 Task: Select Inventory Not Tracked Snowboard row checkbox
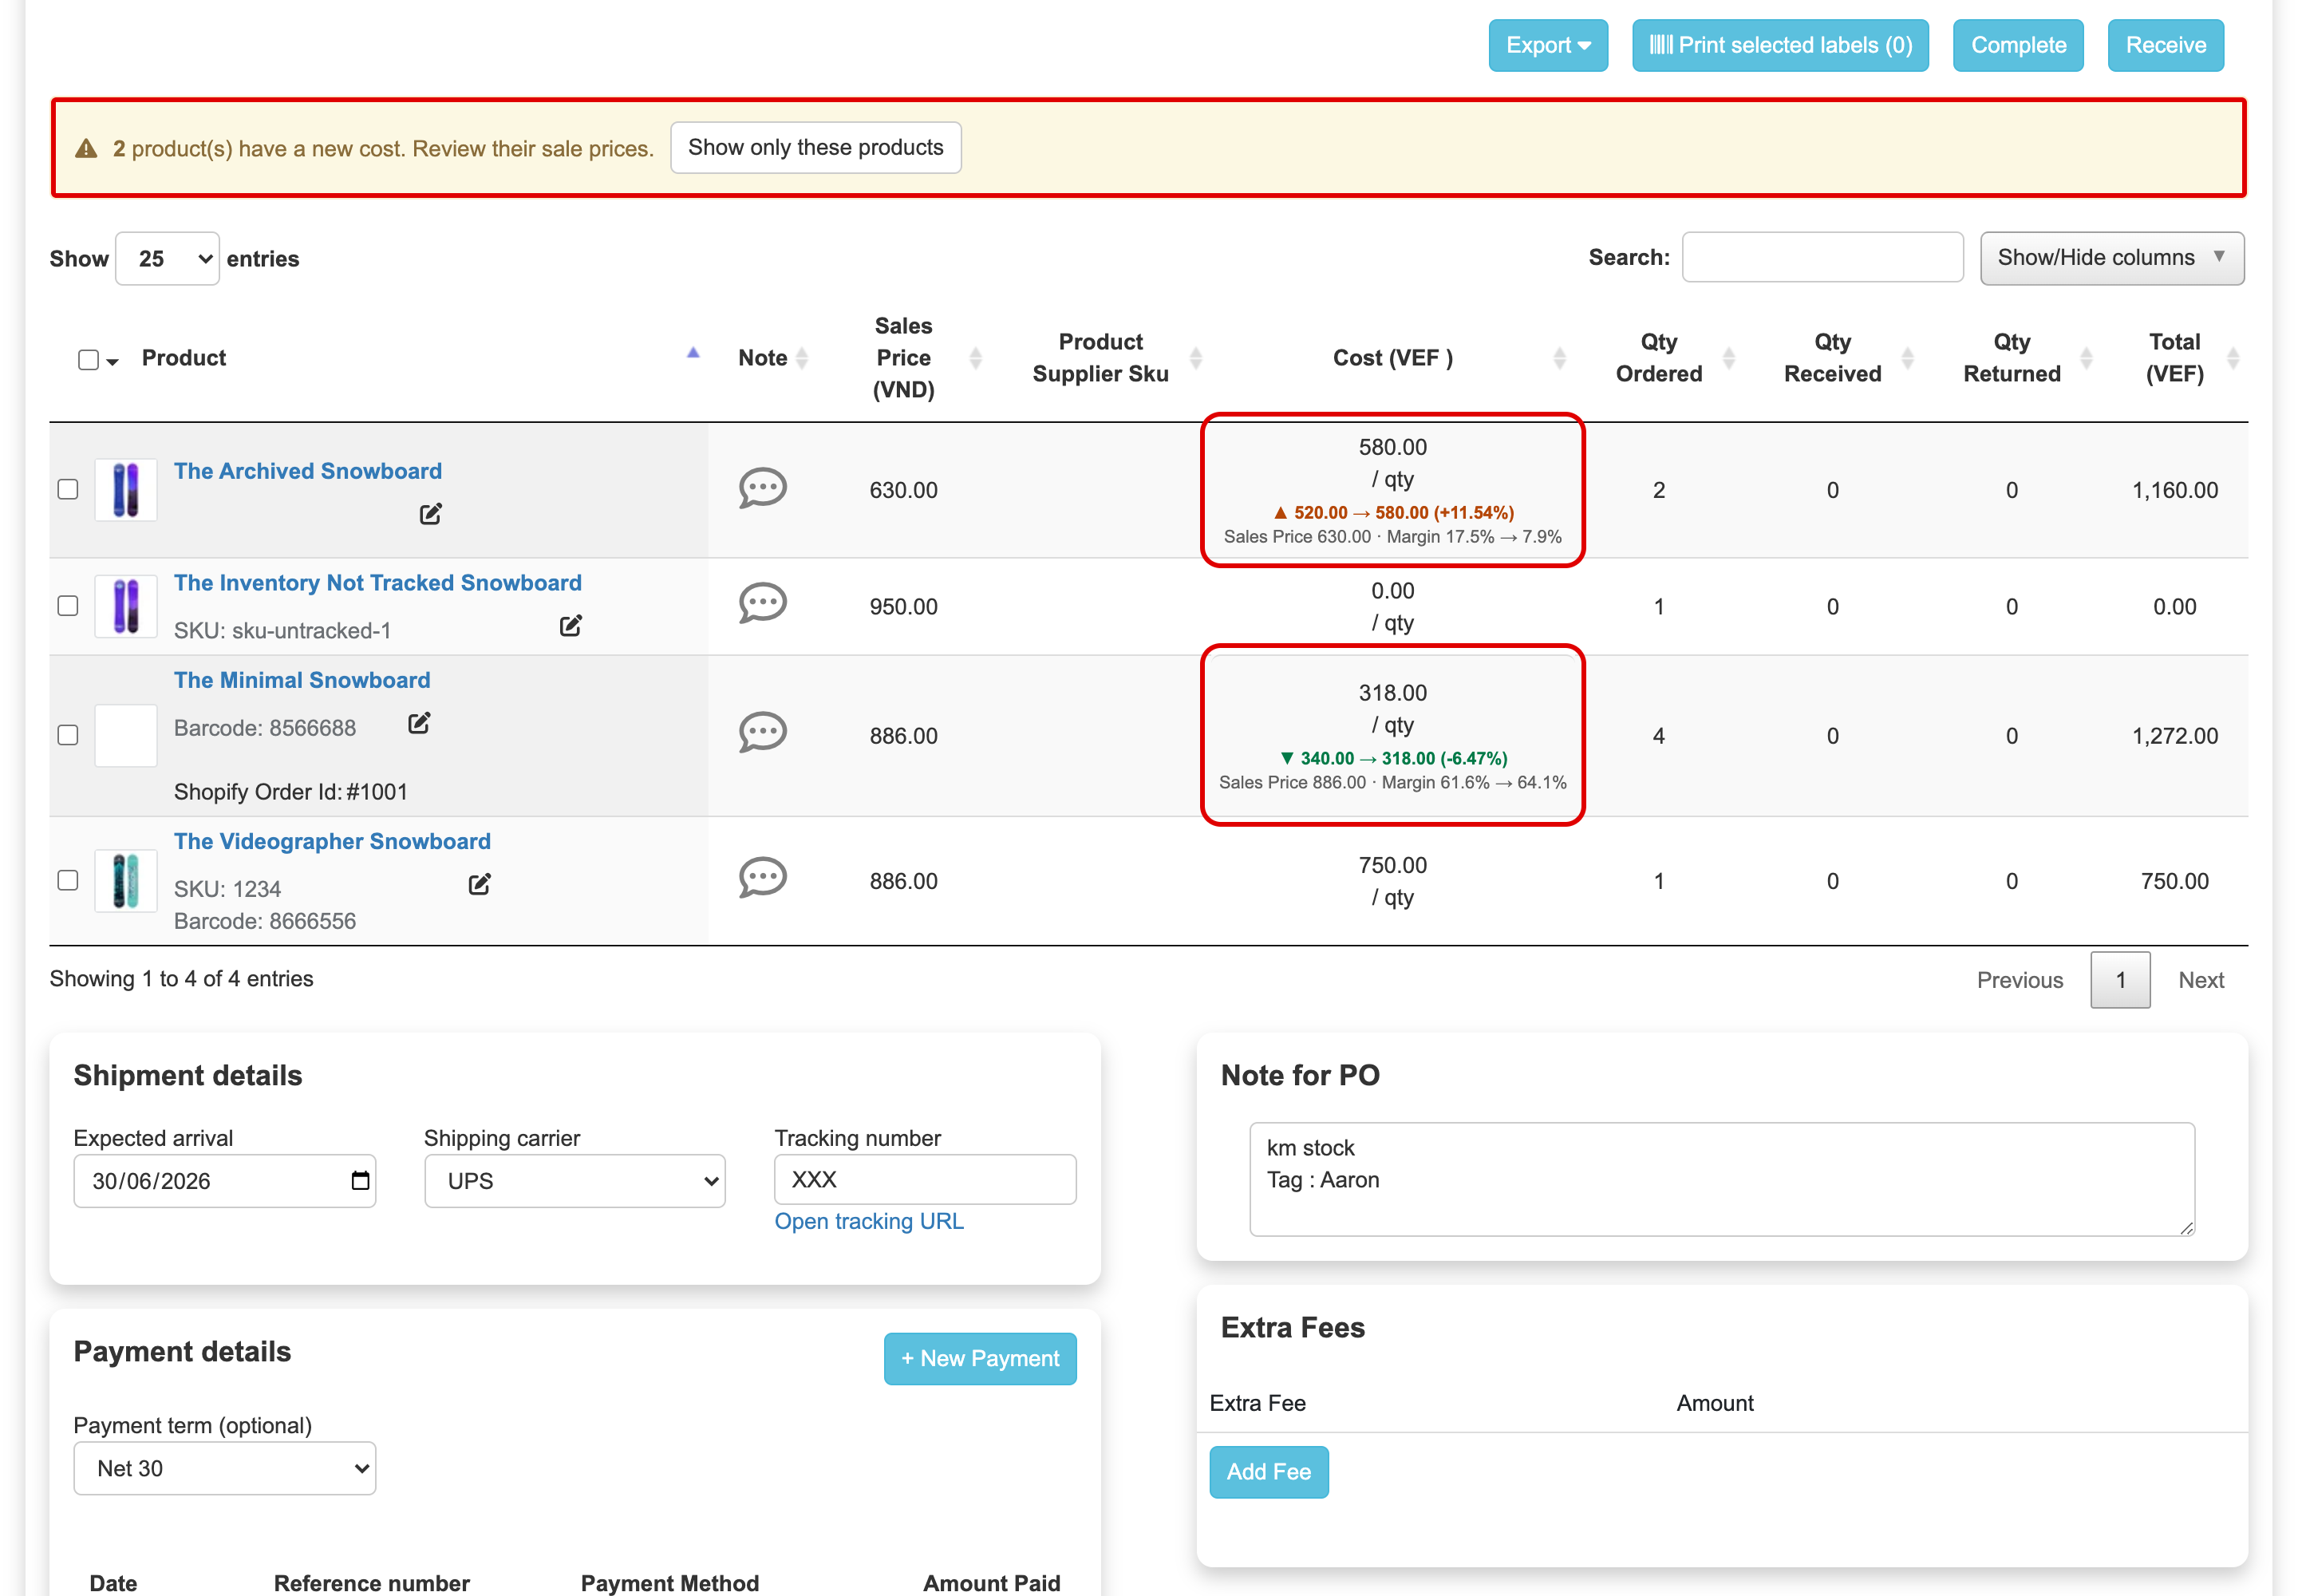[x=67, y=606]
